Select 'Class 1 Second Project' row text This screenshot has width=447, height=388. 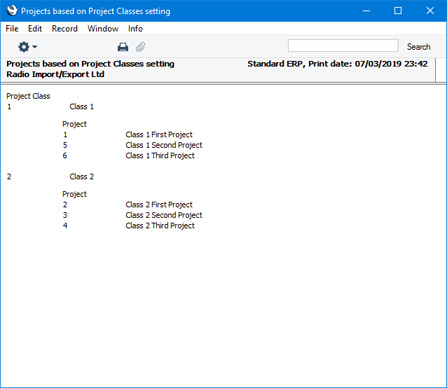[164, 145]
